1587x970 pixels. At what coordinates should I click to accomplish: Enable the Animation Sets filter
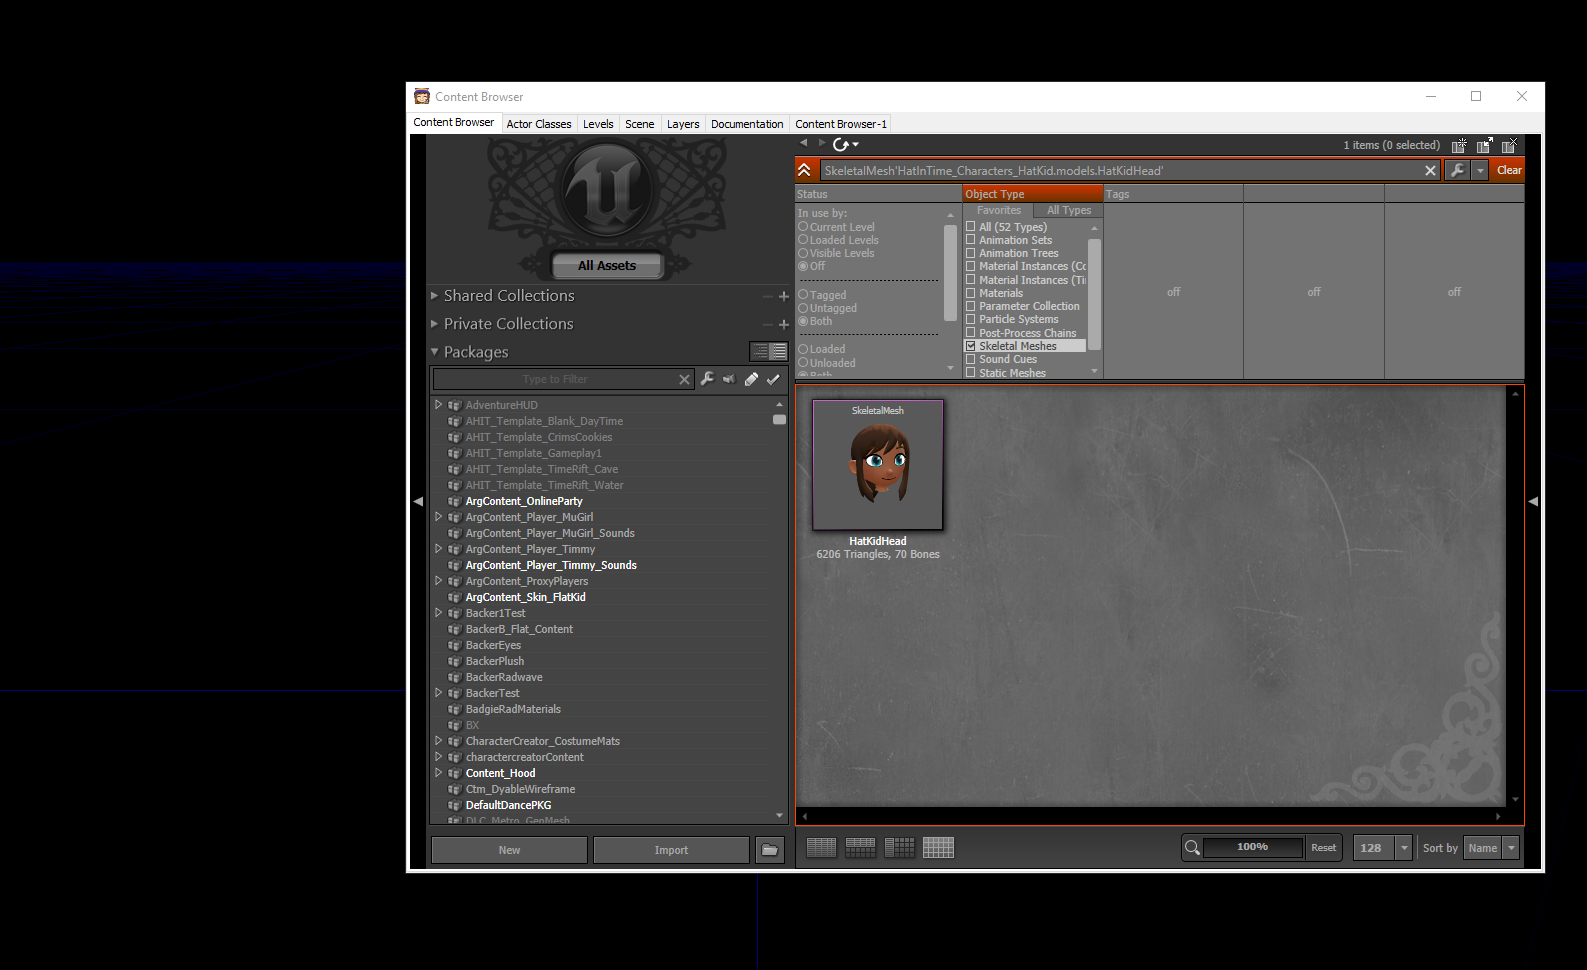point(971,240)
